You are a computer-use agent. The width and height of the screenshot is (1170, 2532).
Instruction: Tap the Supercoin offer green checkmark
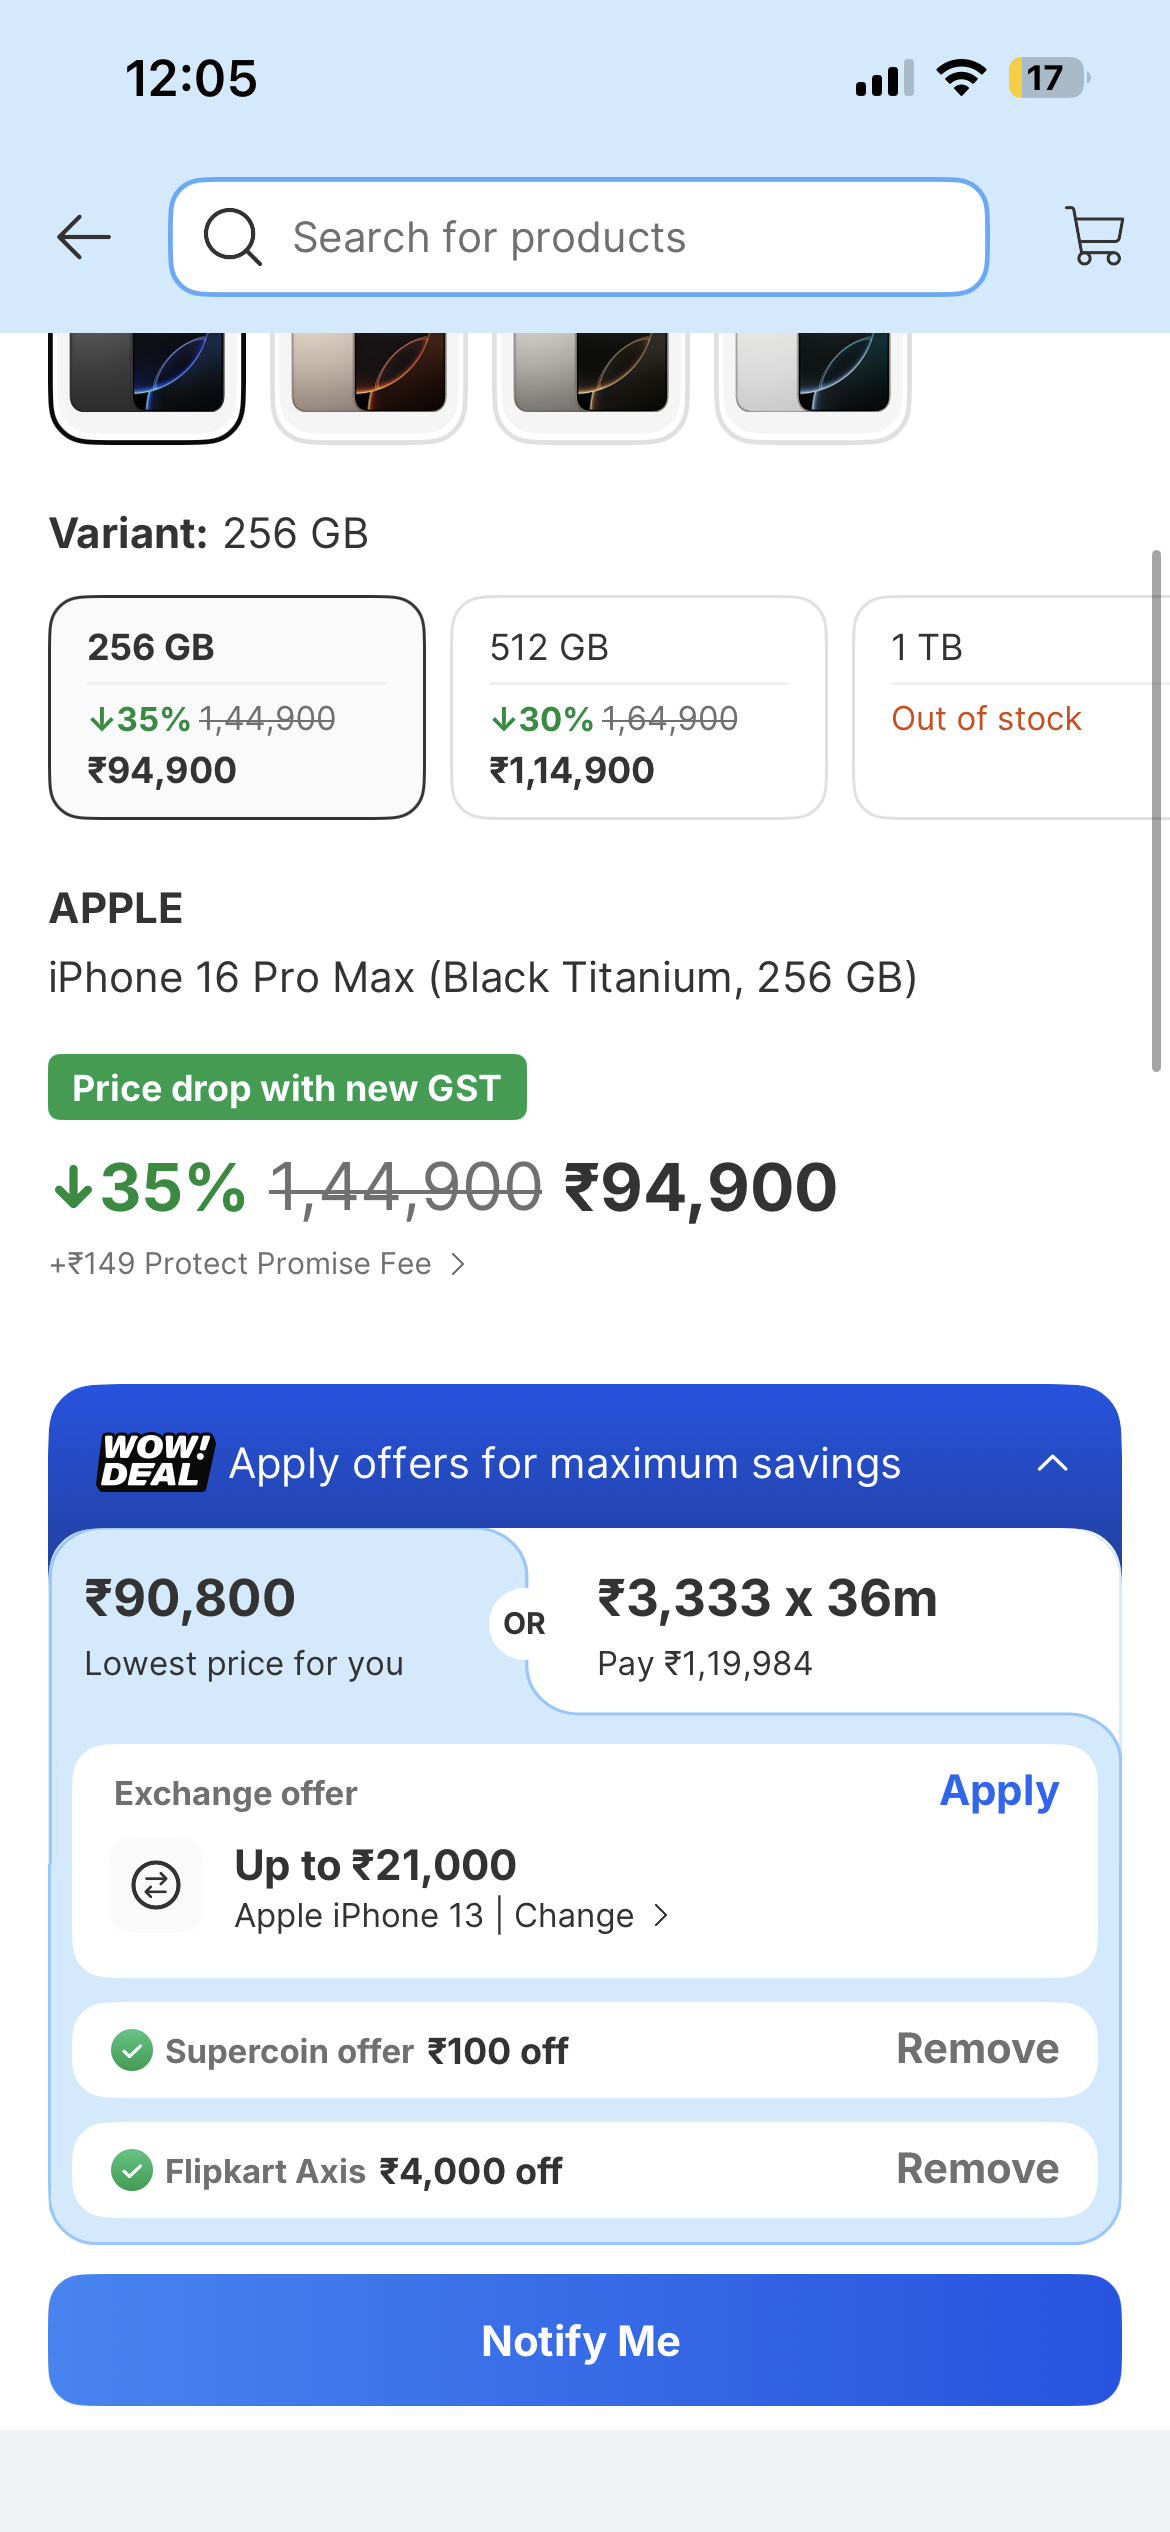(132, 2051)
